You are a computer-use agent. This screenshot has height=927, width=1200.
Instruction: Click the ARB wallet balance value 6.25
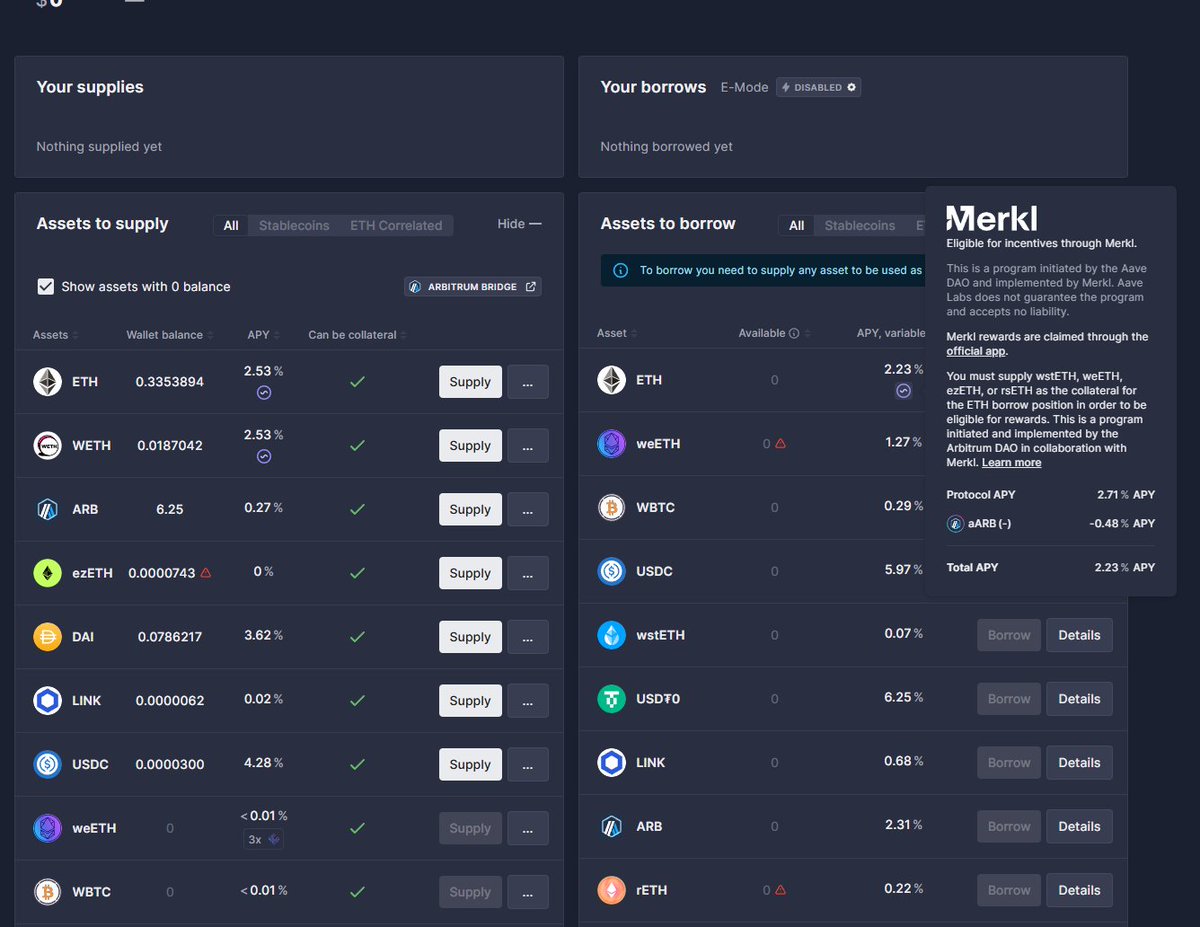(x=170, y=509)
